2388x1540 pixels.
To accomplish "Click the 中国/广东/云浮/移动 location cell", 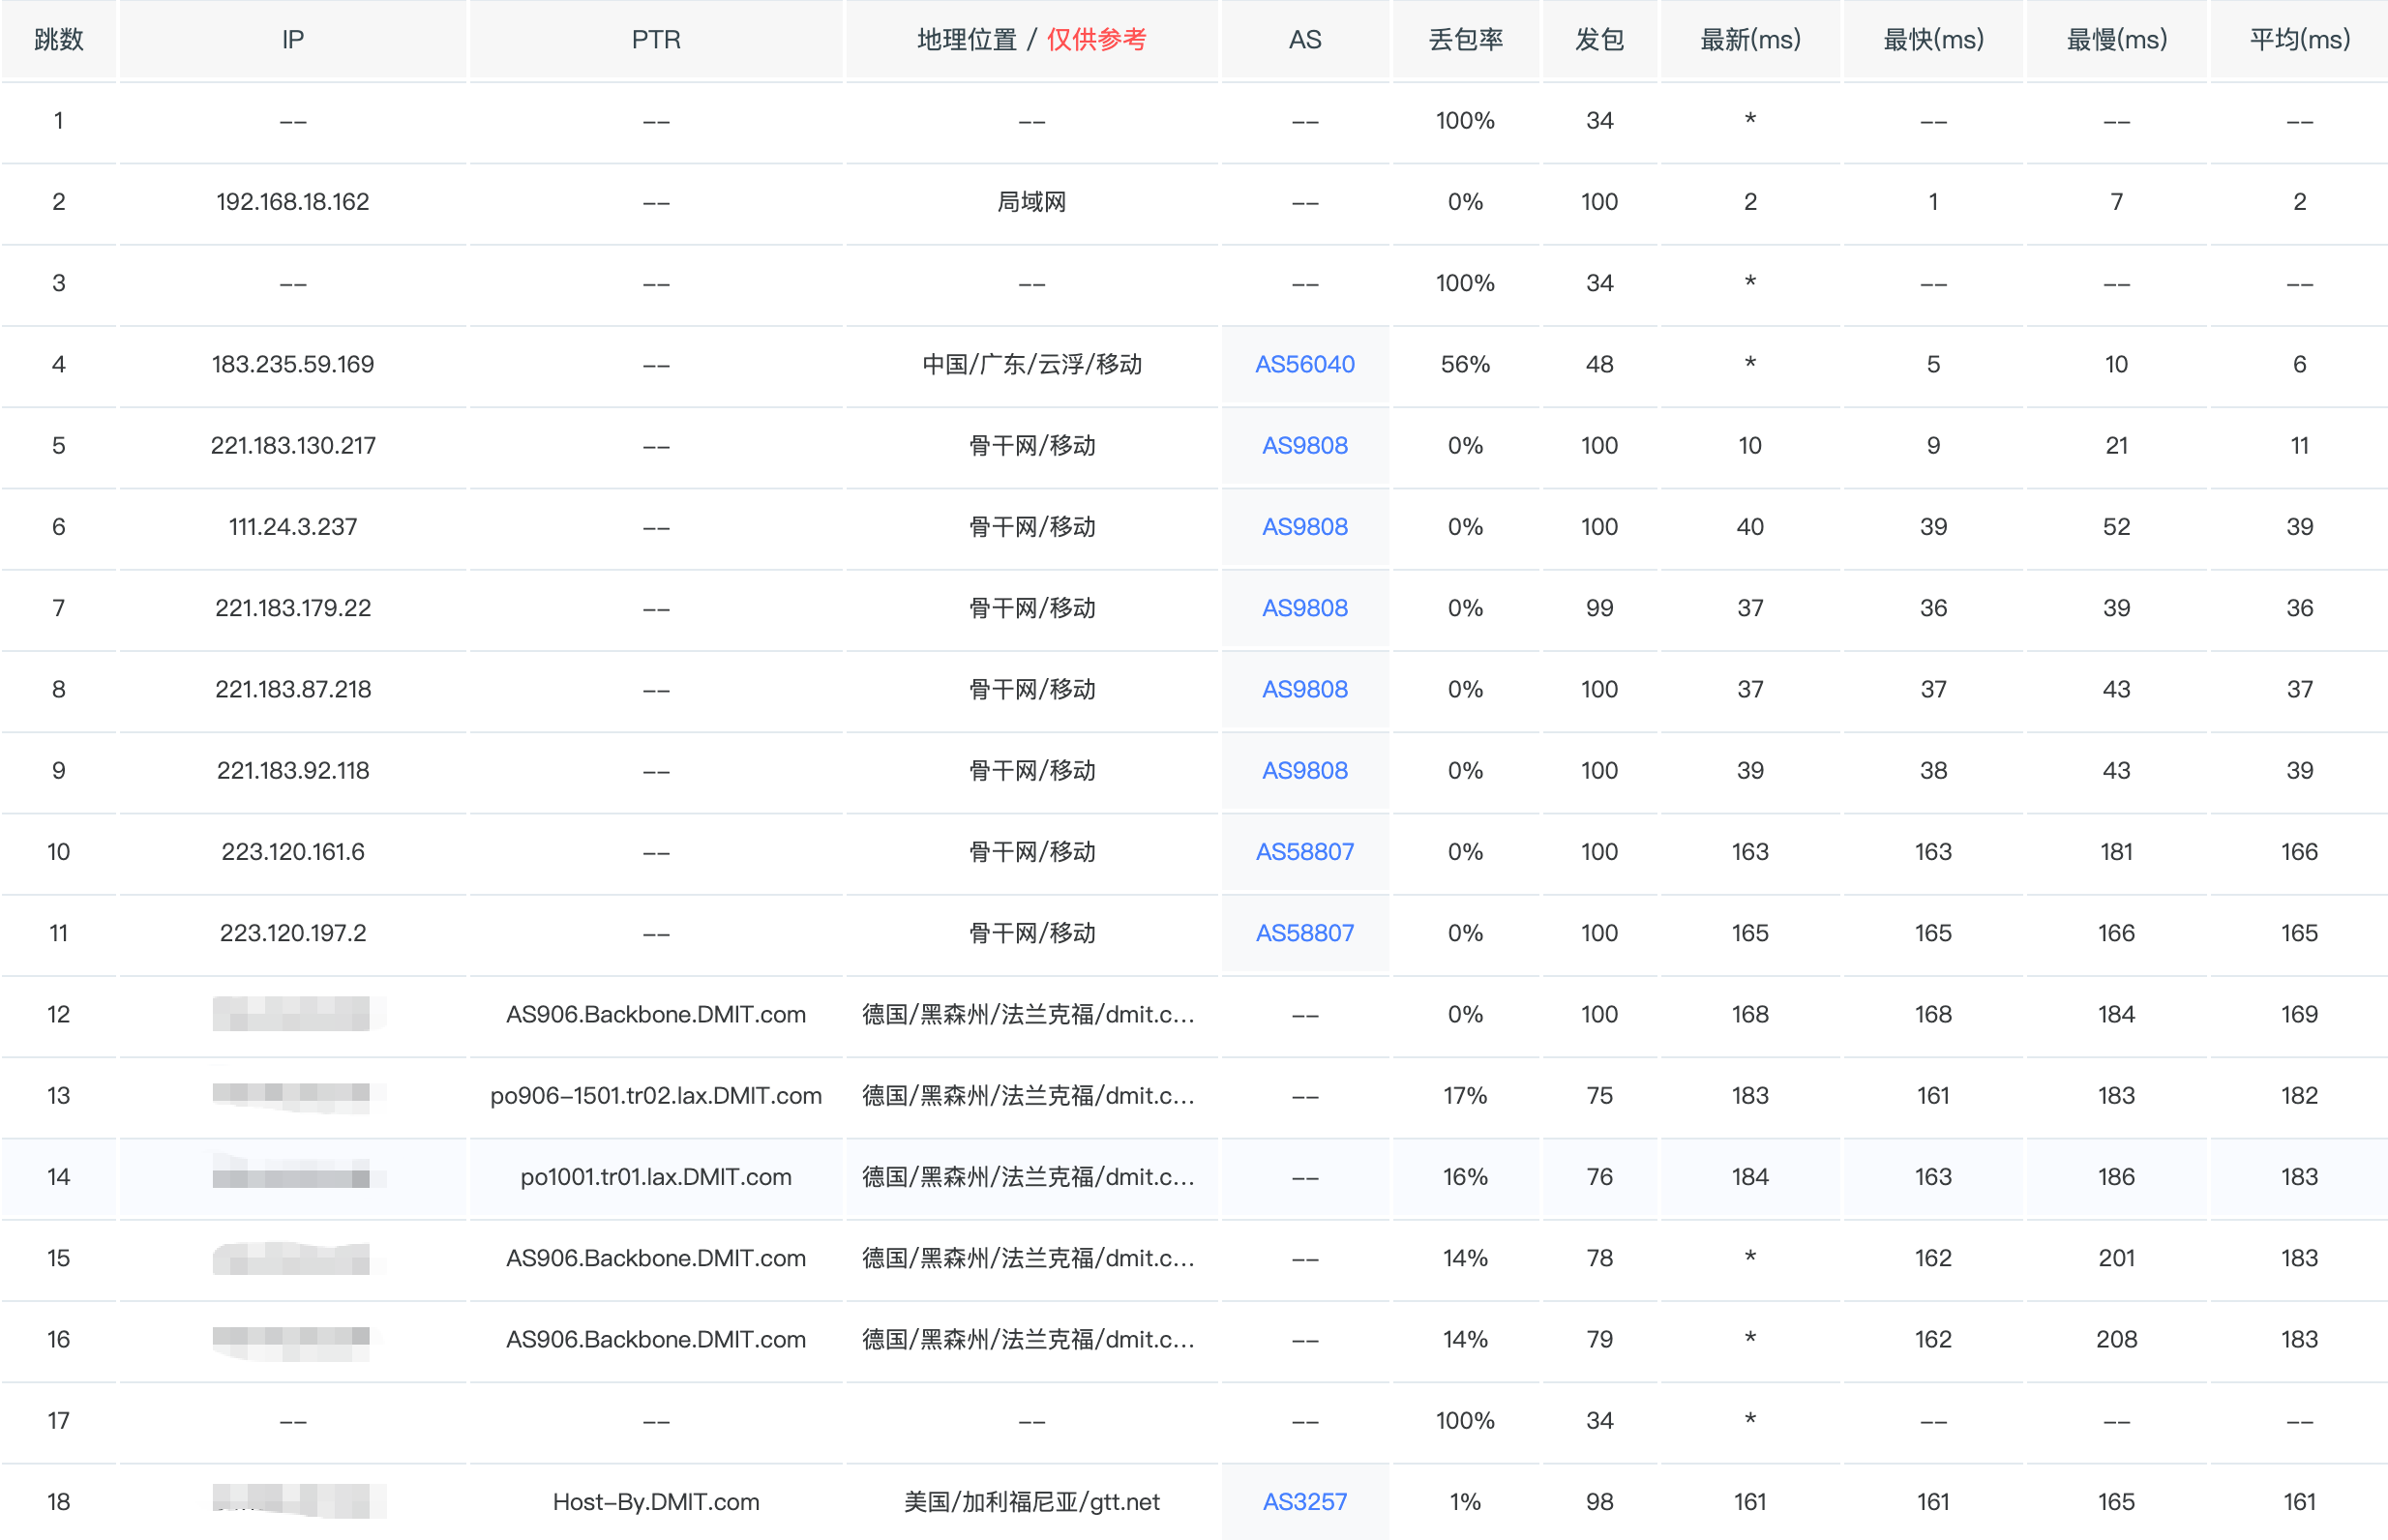I will click(1031, 364).
